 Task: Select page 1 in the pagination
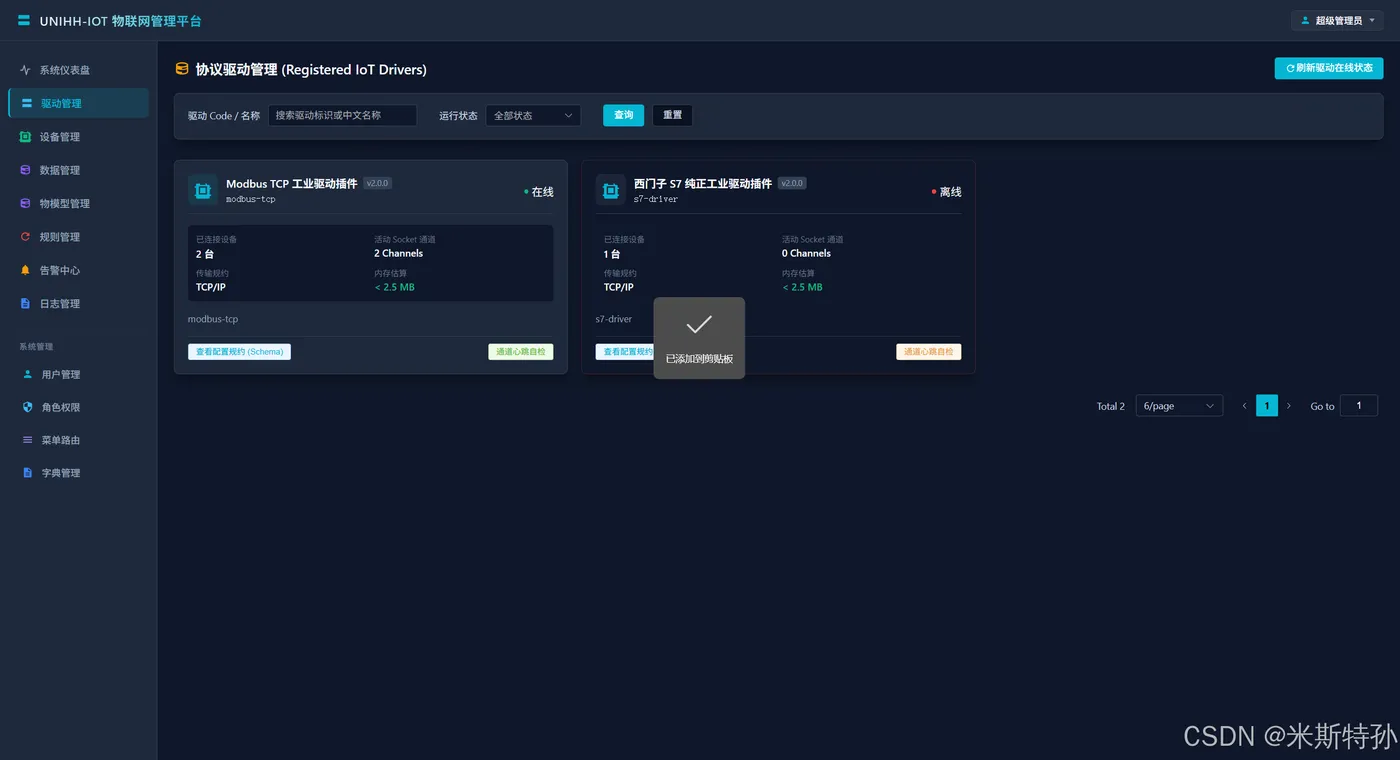click(1267, 406)
